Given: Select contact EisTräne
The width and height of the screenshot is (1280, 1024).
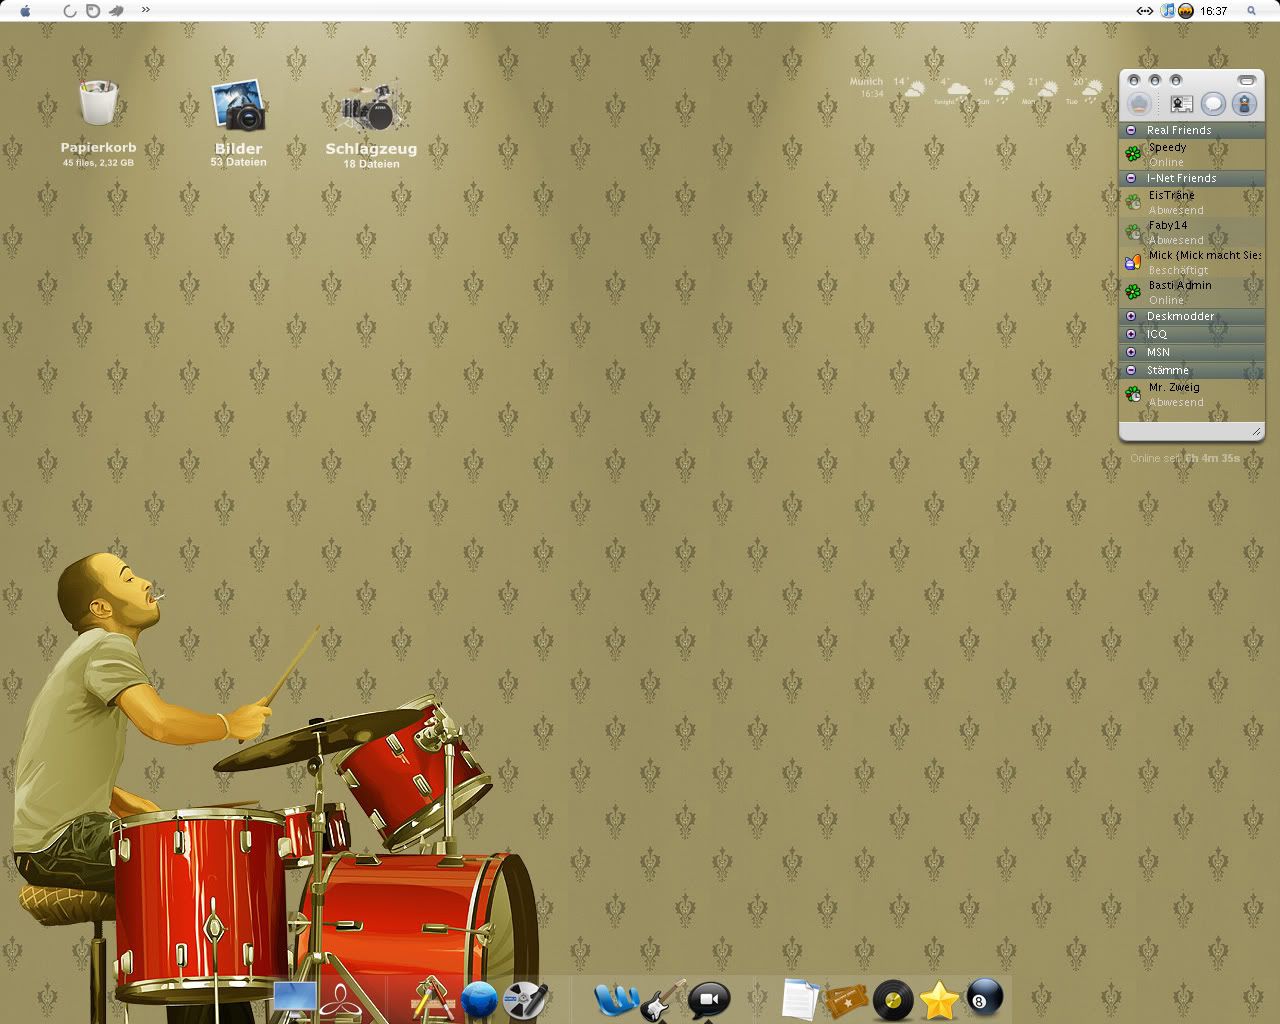Looking at the screenshot, I should (x=1192, y=202).
